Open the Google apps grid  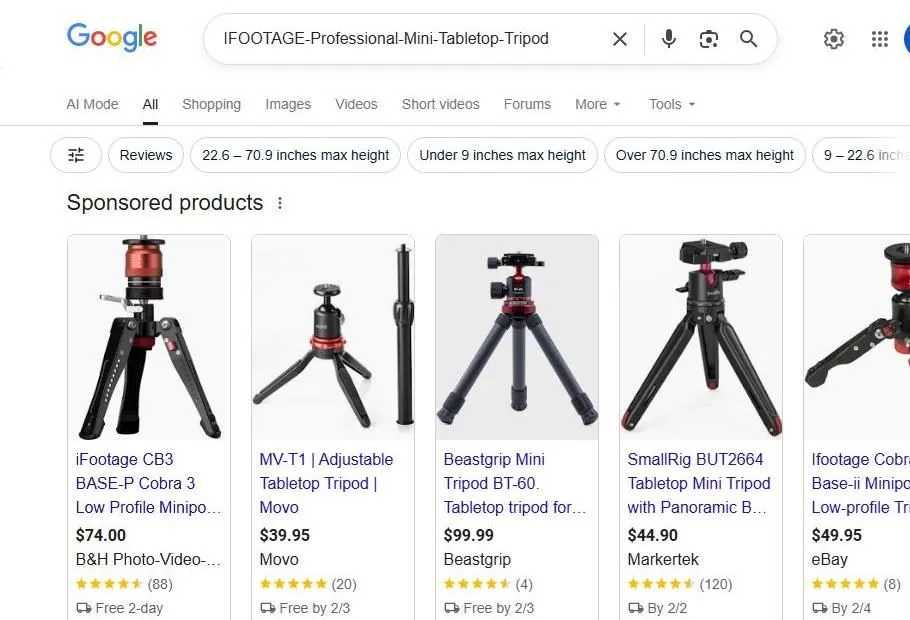point(879,39)
